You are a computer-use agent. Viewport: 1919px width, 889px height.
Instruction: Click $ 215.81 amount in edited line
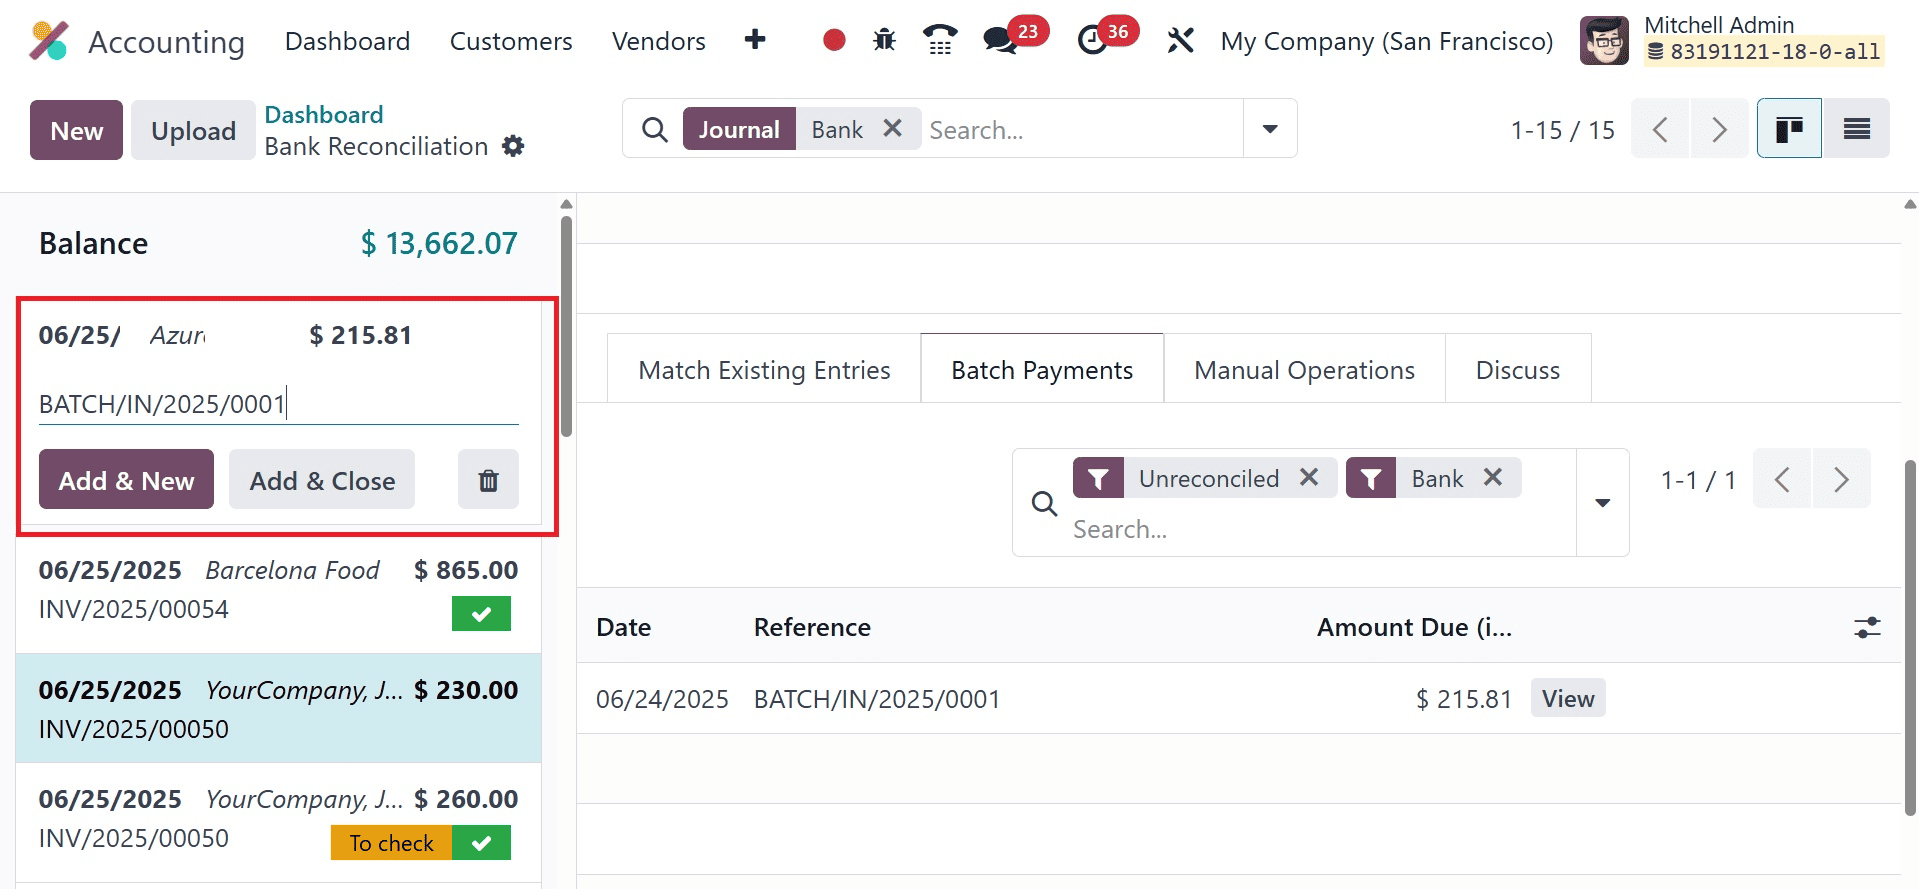[361, 335]
